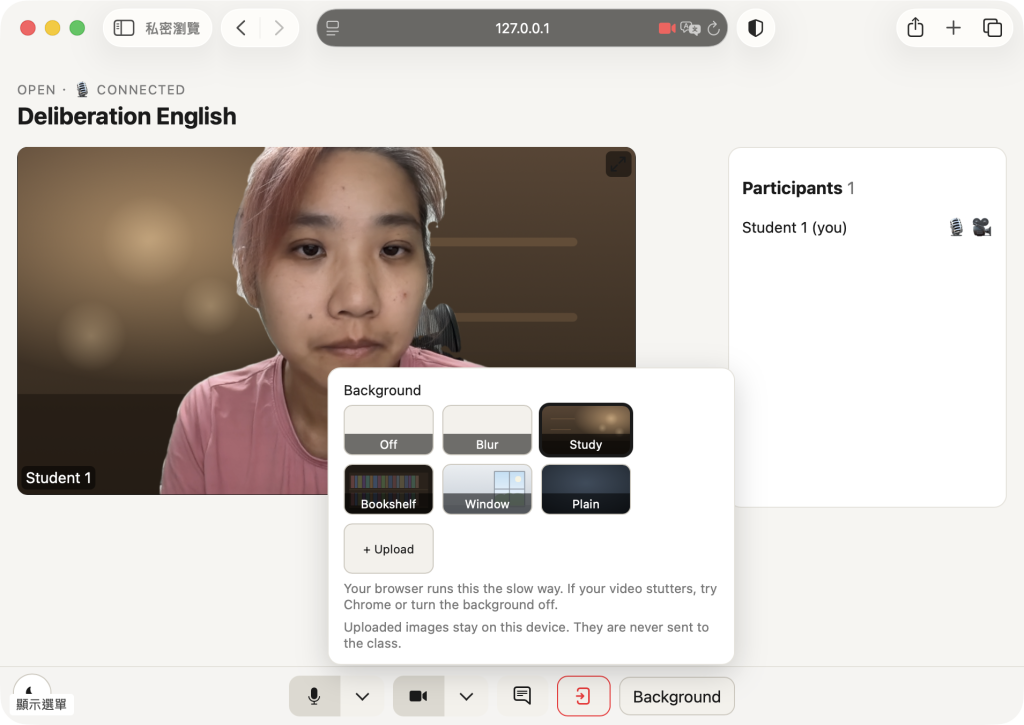The height and width of the screenshot is (725, 1024).
Task: Click the CONNECTED status text
Action: 140,89
